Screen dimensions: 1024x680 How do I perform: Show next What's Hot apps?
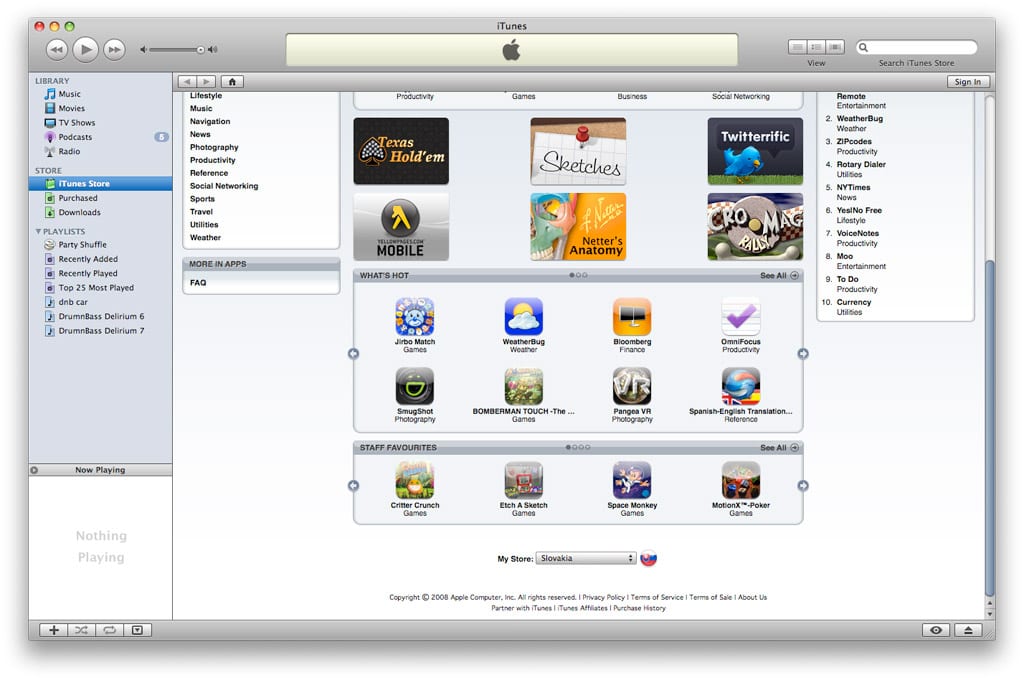tap(803, 353)
